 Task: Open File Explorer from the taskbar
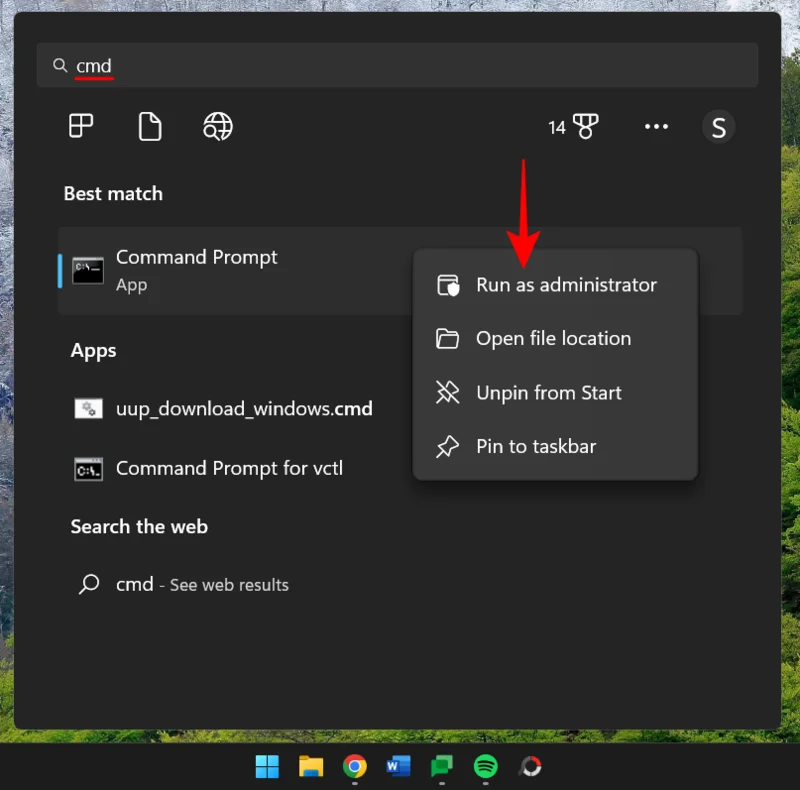[311, 767]
